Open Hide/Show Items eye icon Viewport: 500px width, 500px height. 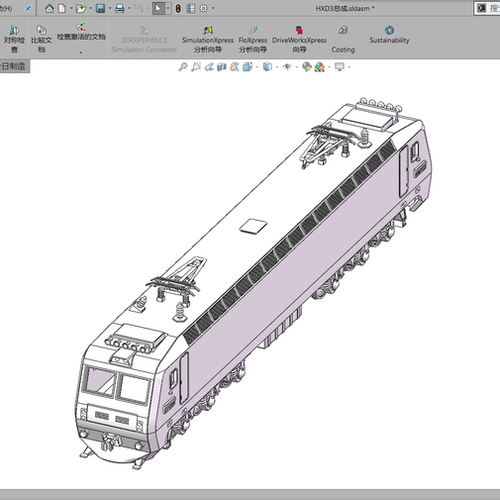(287, 67)
